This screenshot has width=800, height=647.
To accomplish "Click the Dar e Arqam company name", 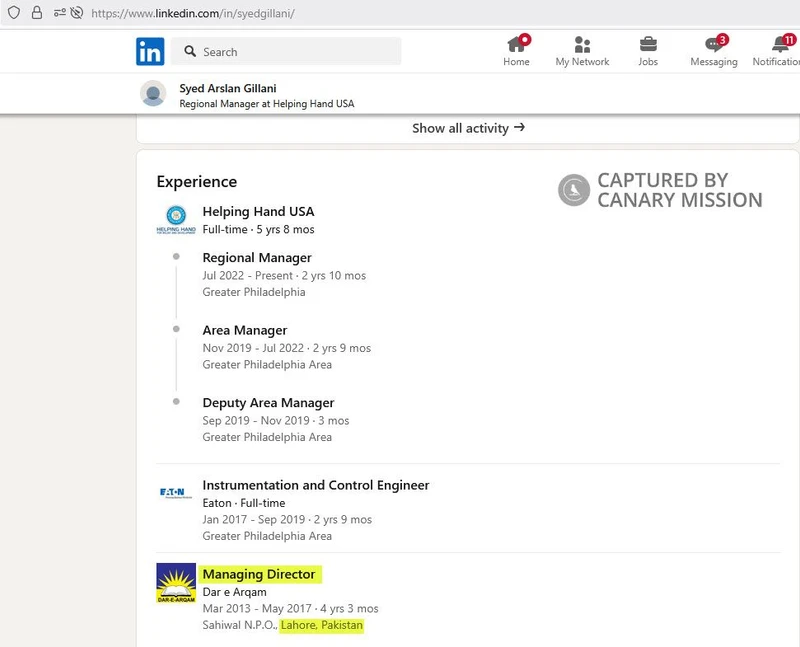I will pos(234,592).
